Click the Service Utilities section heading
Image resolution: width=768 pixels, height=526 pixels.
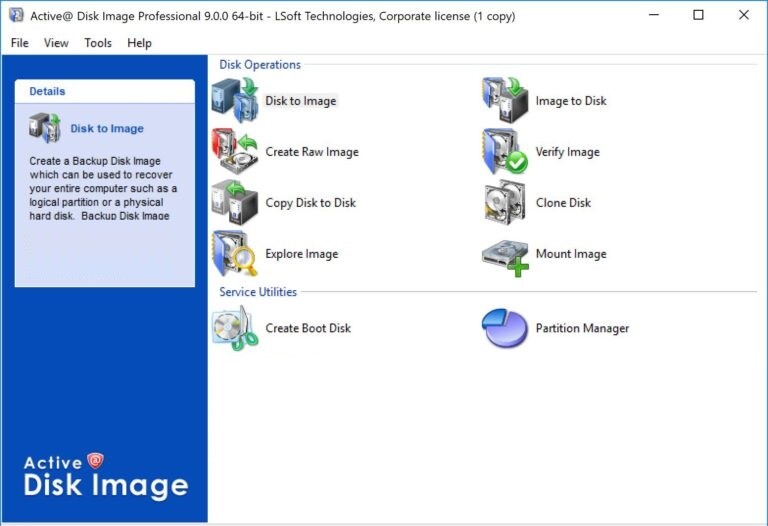point(258,292)
